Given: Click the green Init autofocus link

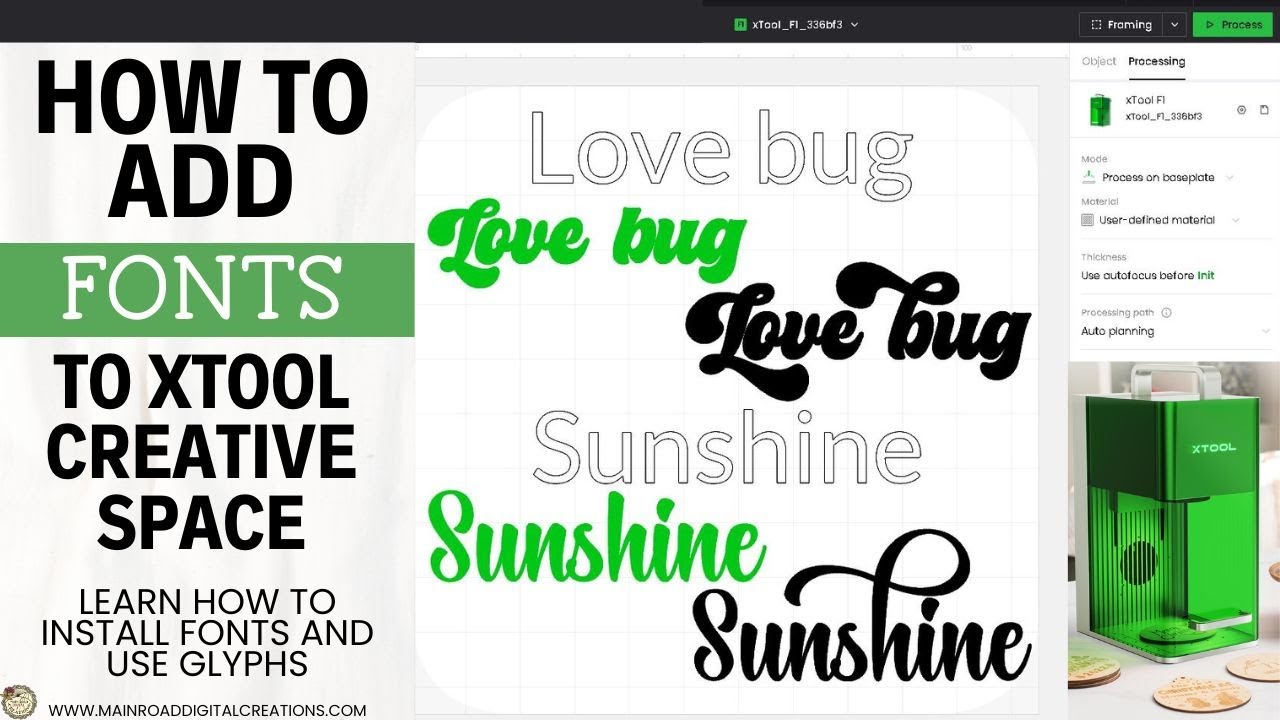Looking at the screenshot, I should pos(1205,275).
